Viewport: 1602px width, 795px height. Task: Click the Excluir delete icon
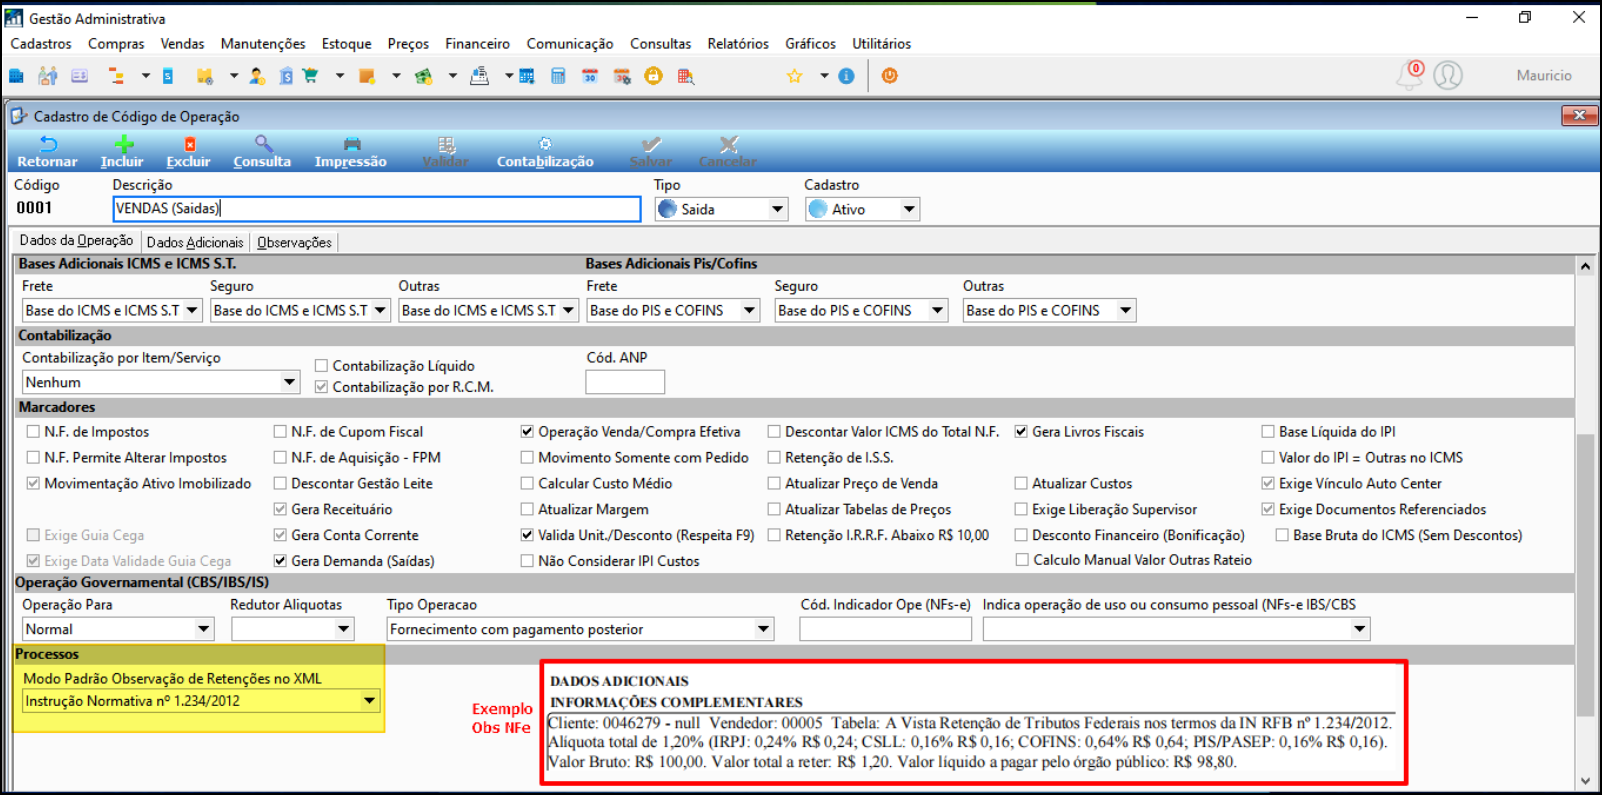[188, 152]
